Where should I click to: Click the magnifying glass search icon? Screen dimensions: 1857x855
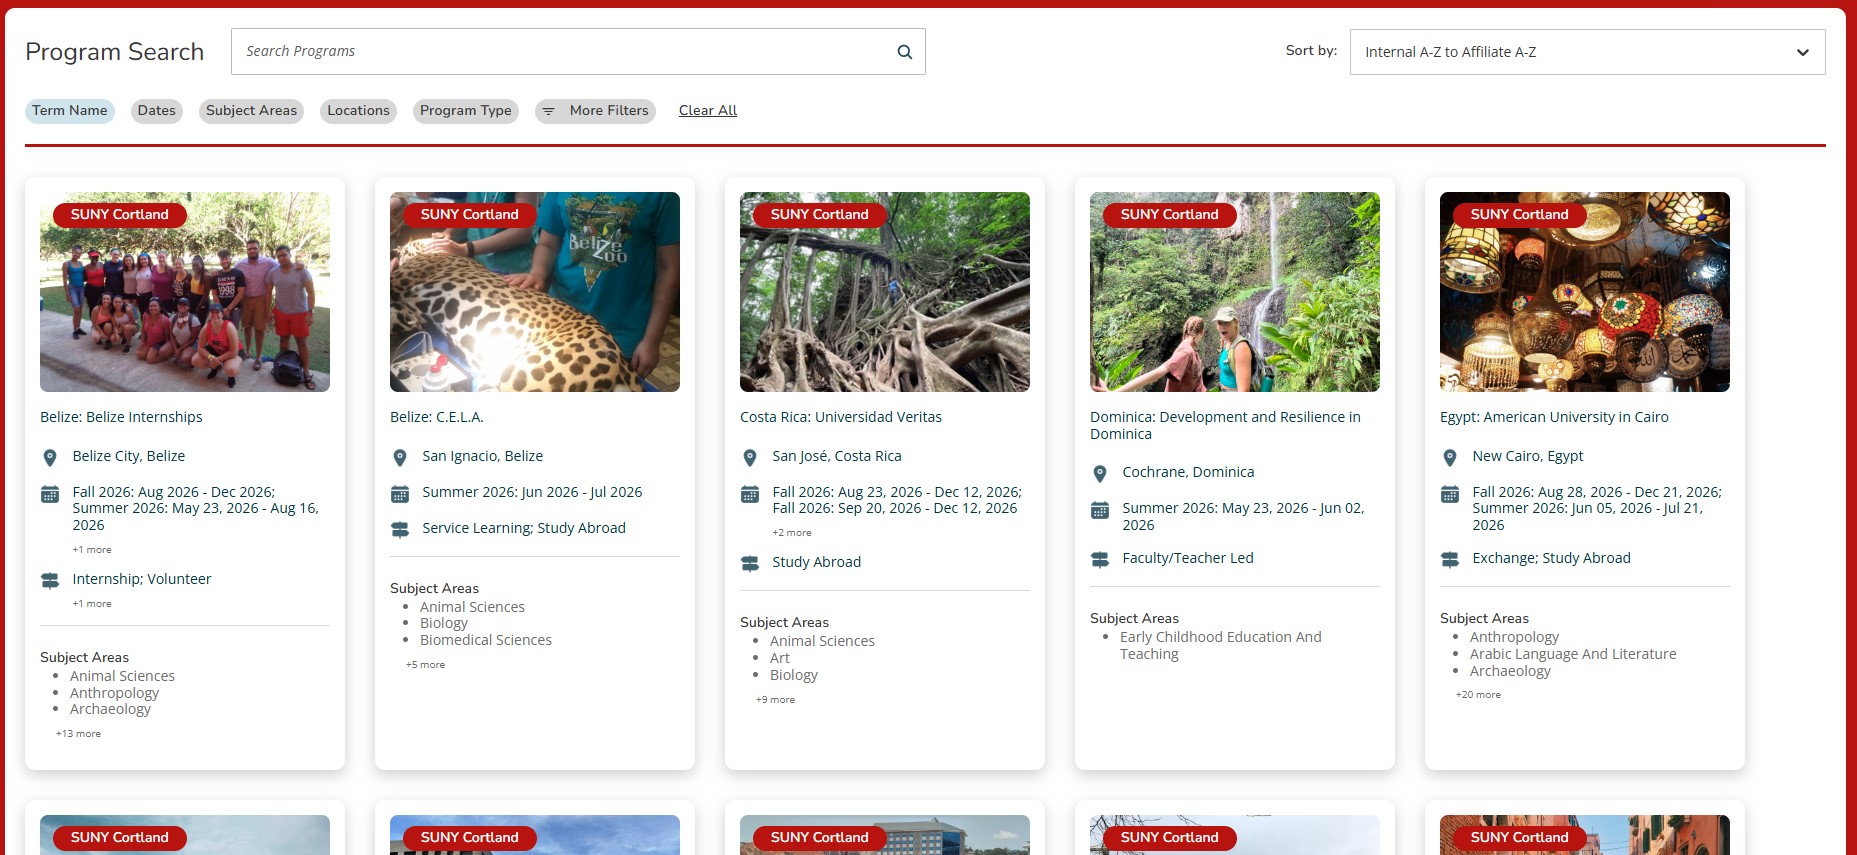coord(904,52)
